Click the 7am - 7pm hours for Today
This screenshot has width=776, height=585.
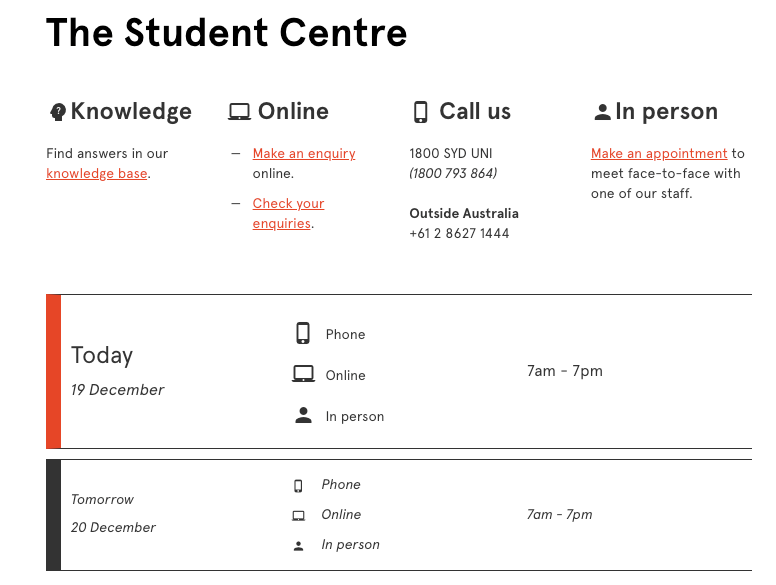click(x=565, y=372)
